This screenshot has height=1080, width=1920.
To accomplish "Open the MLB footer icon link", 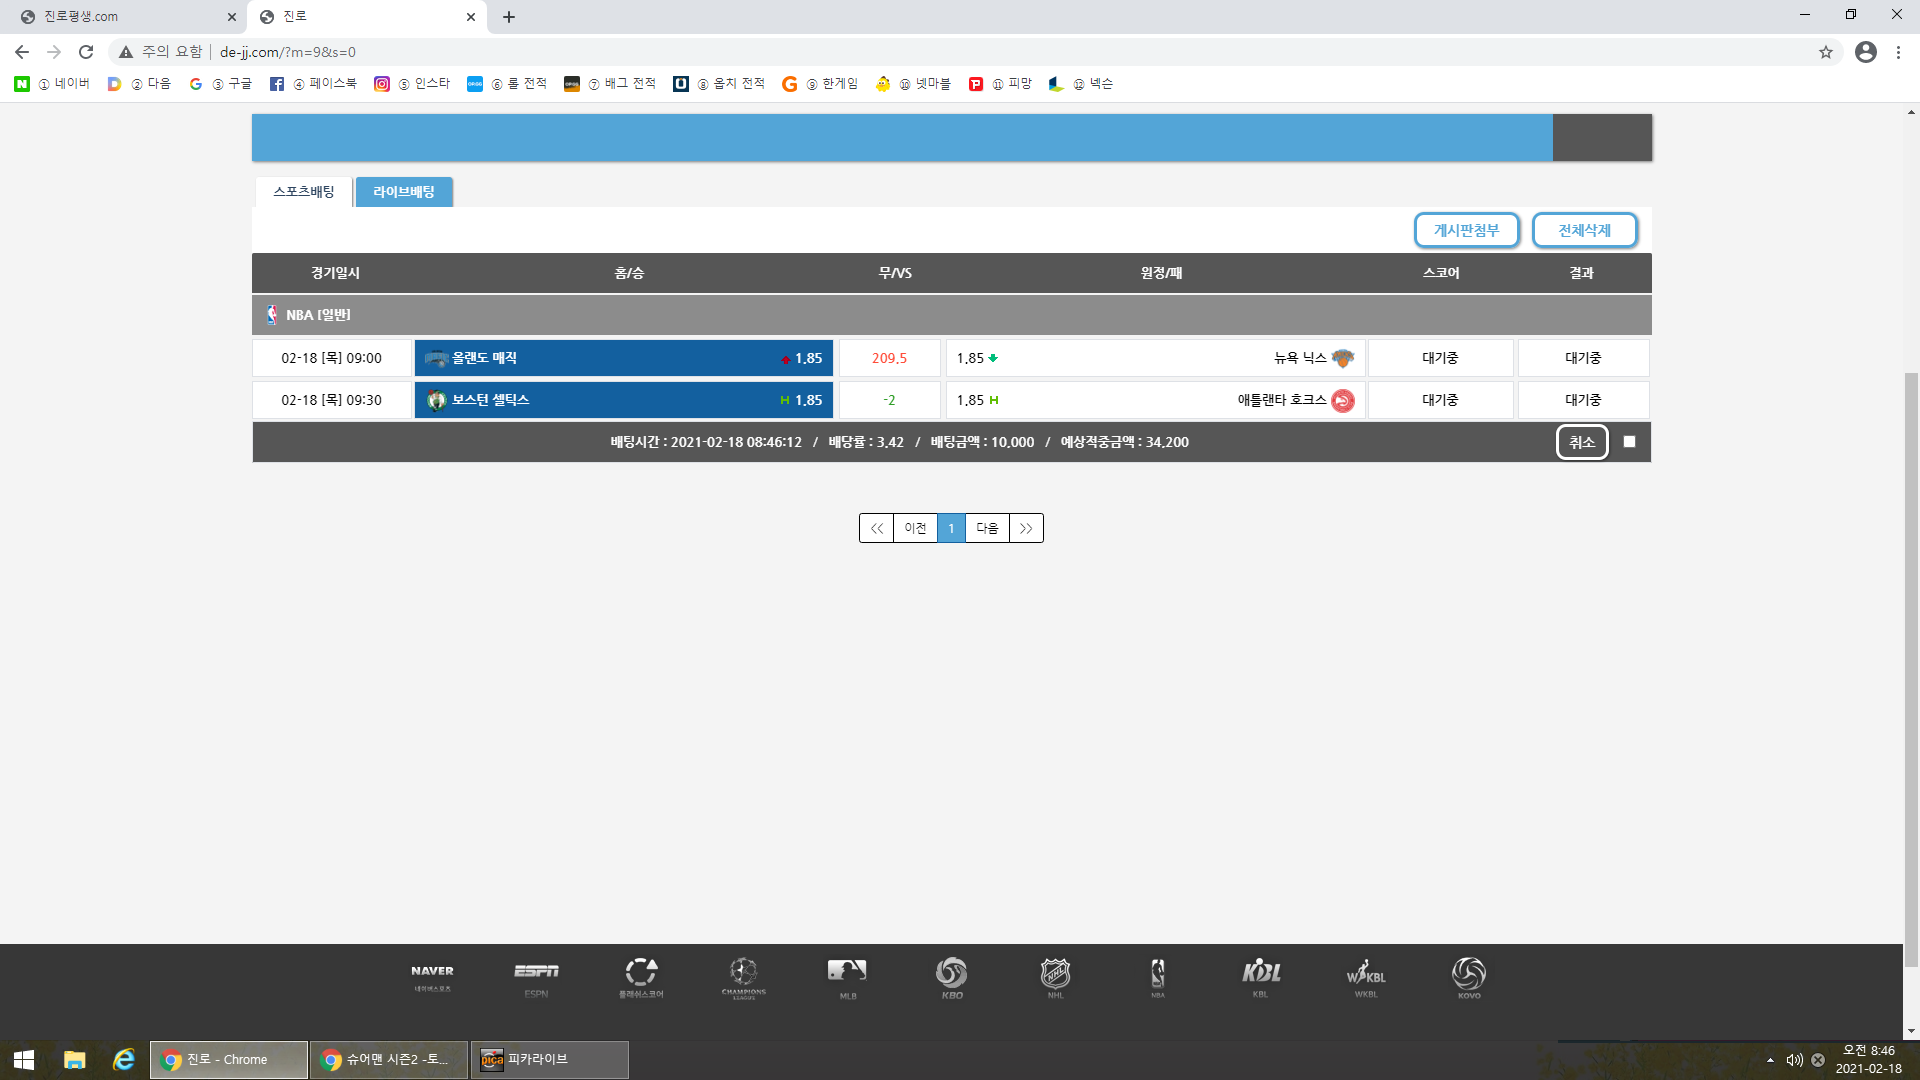I will [x=847, y=977].
